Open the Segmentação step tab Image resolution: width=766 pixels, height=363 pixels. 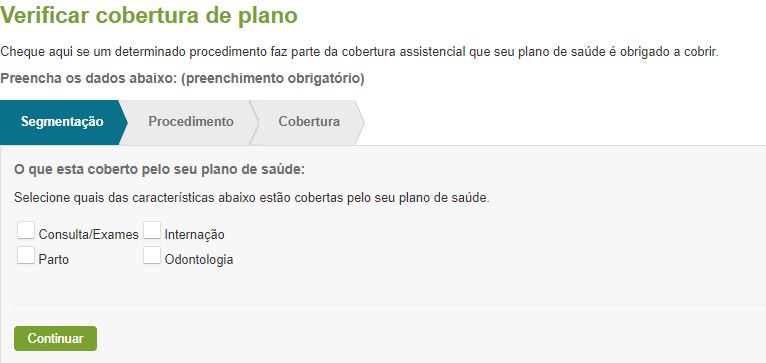coord(62,122)
